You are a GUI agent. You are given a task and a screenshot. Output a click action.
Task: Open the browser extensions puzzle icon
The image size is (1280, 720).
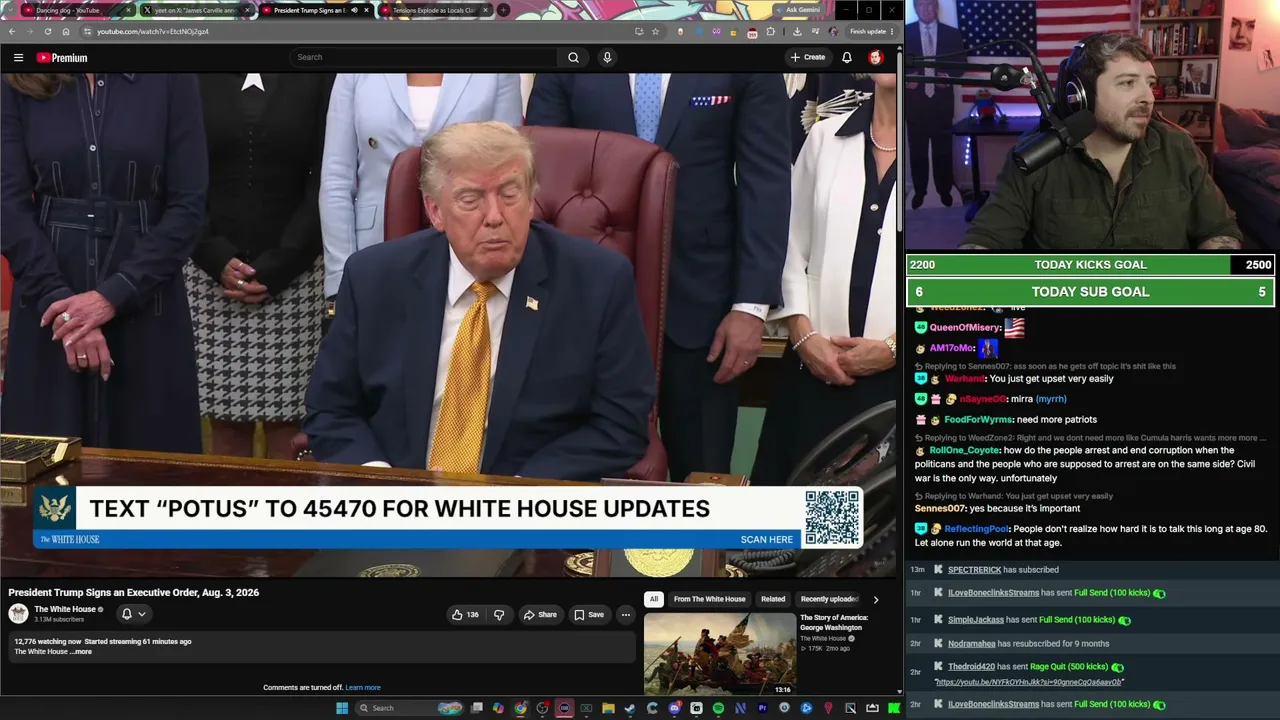pos(771,32)
